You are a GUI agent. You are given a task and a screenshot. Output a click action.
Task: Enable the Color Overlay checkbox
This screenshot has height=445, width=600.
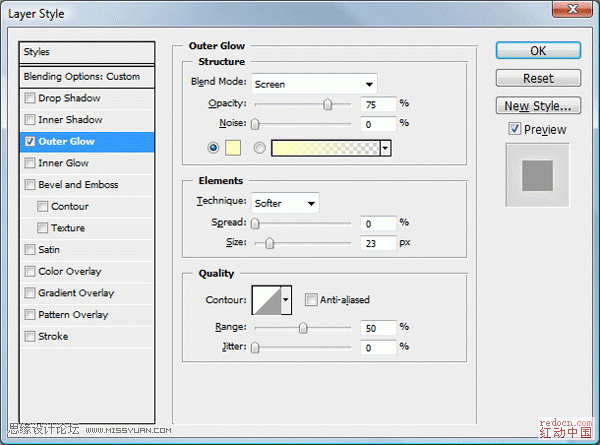(29, 271)
